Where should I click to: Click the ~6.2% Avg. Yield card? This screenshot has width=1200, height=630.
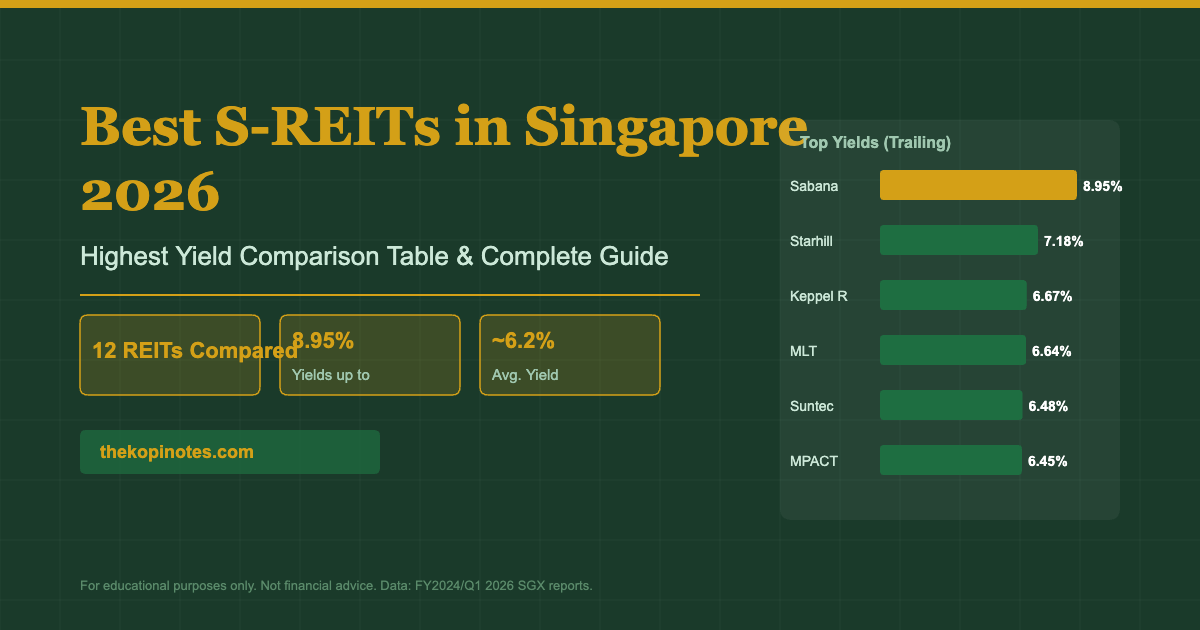570,355
